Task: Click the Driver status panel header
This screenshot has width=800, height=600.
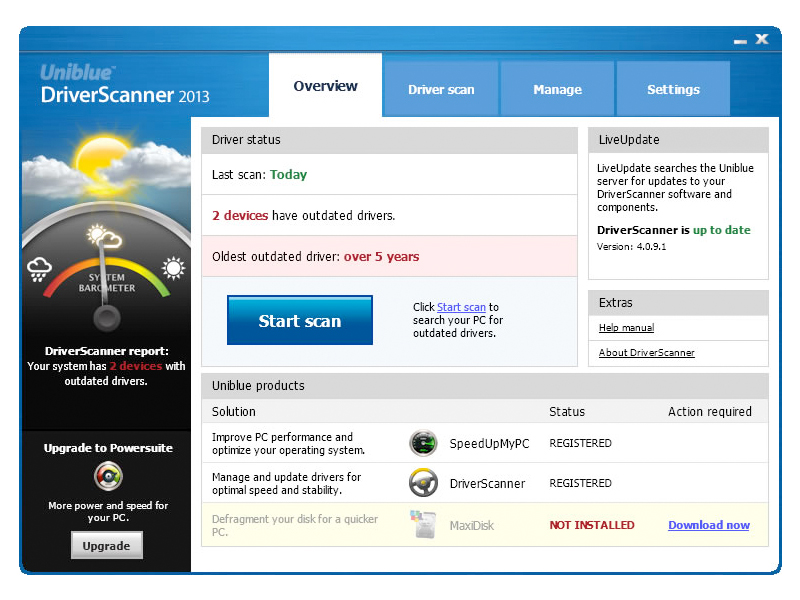Action: pyautogui.click(x=389, y=140)
